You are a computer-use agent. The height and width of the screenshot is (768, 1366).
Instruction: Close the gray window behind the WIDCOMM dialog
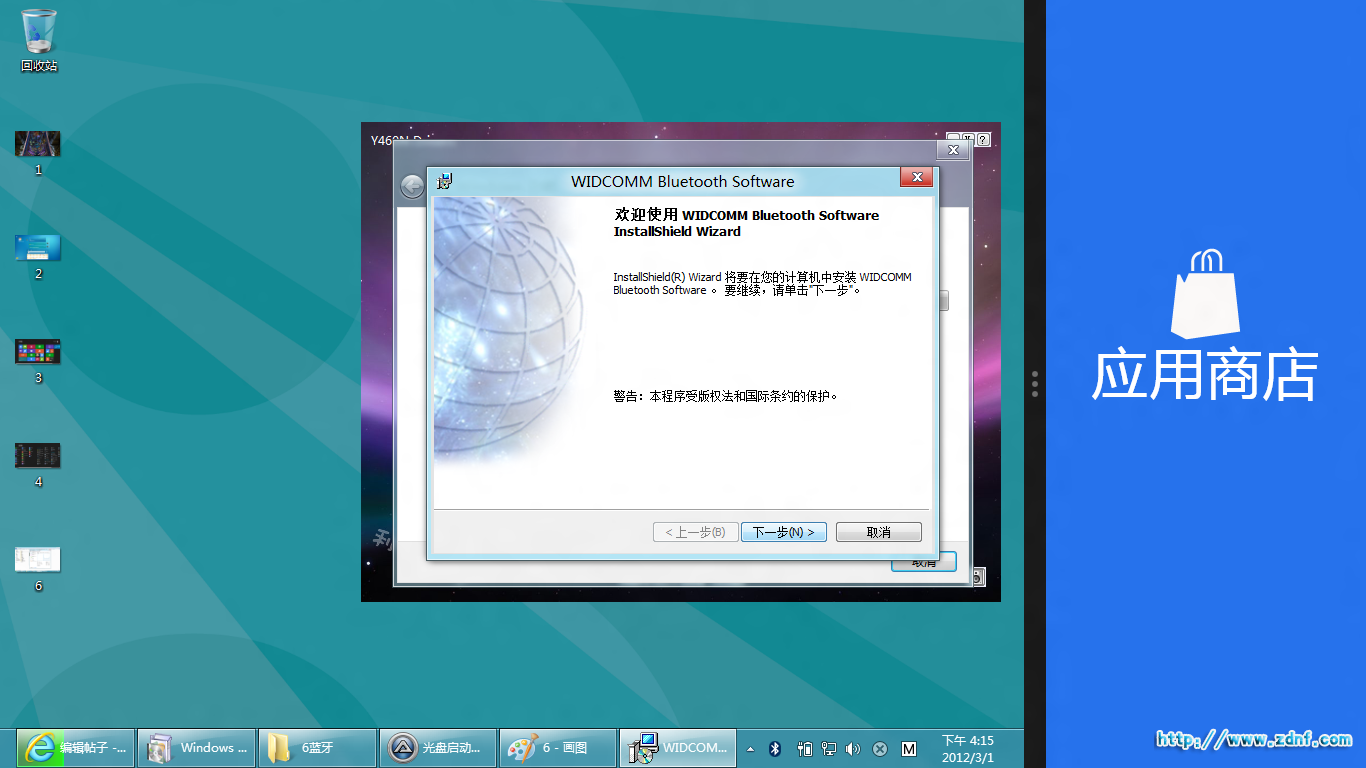pos(952,150)
